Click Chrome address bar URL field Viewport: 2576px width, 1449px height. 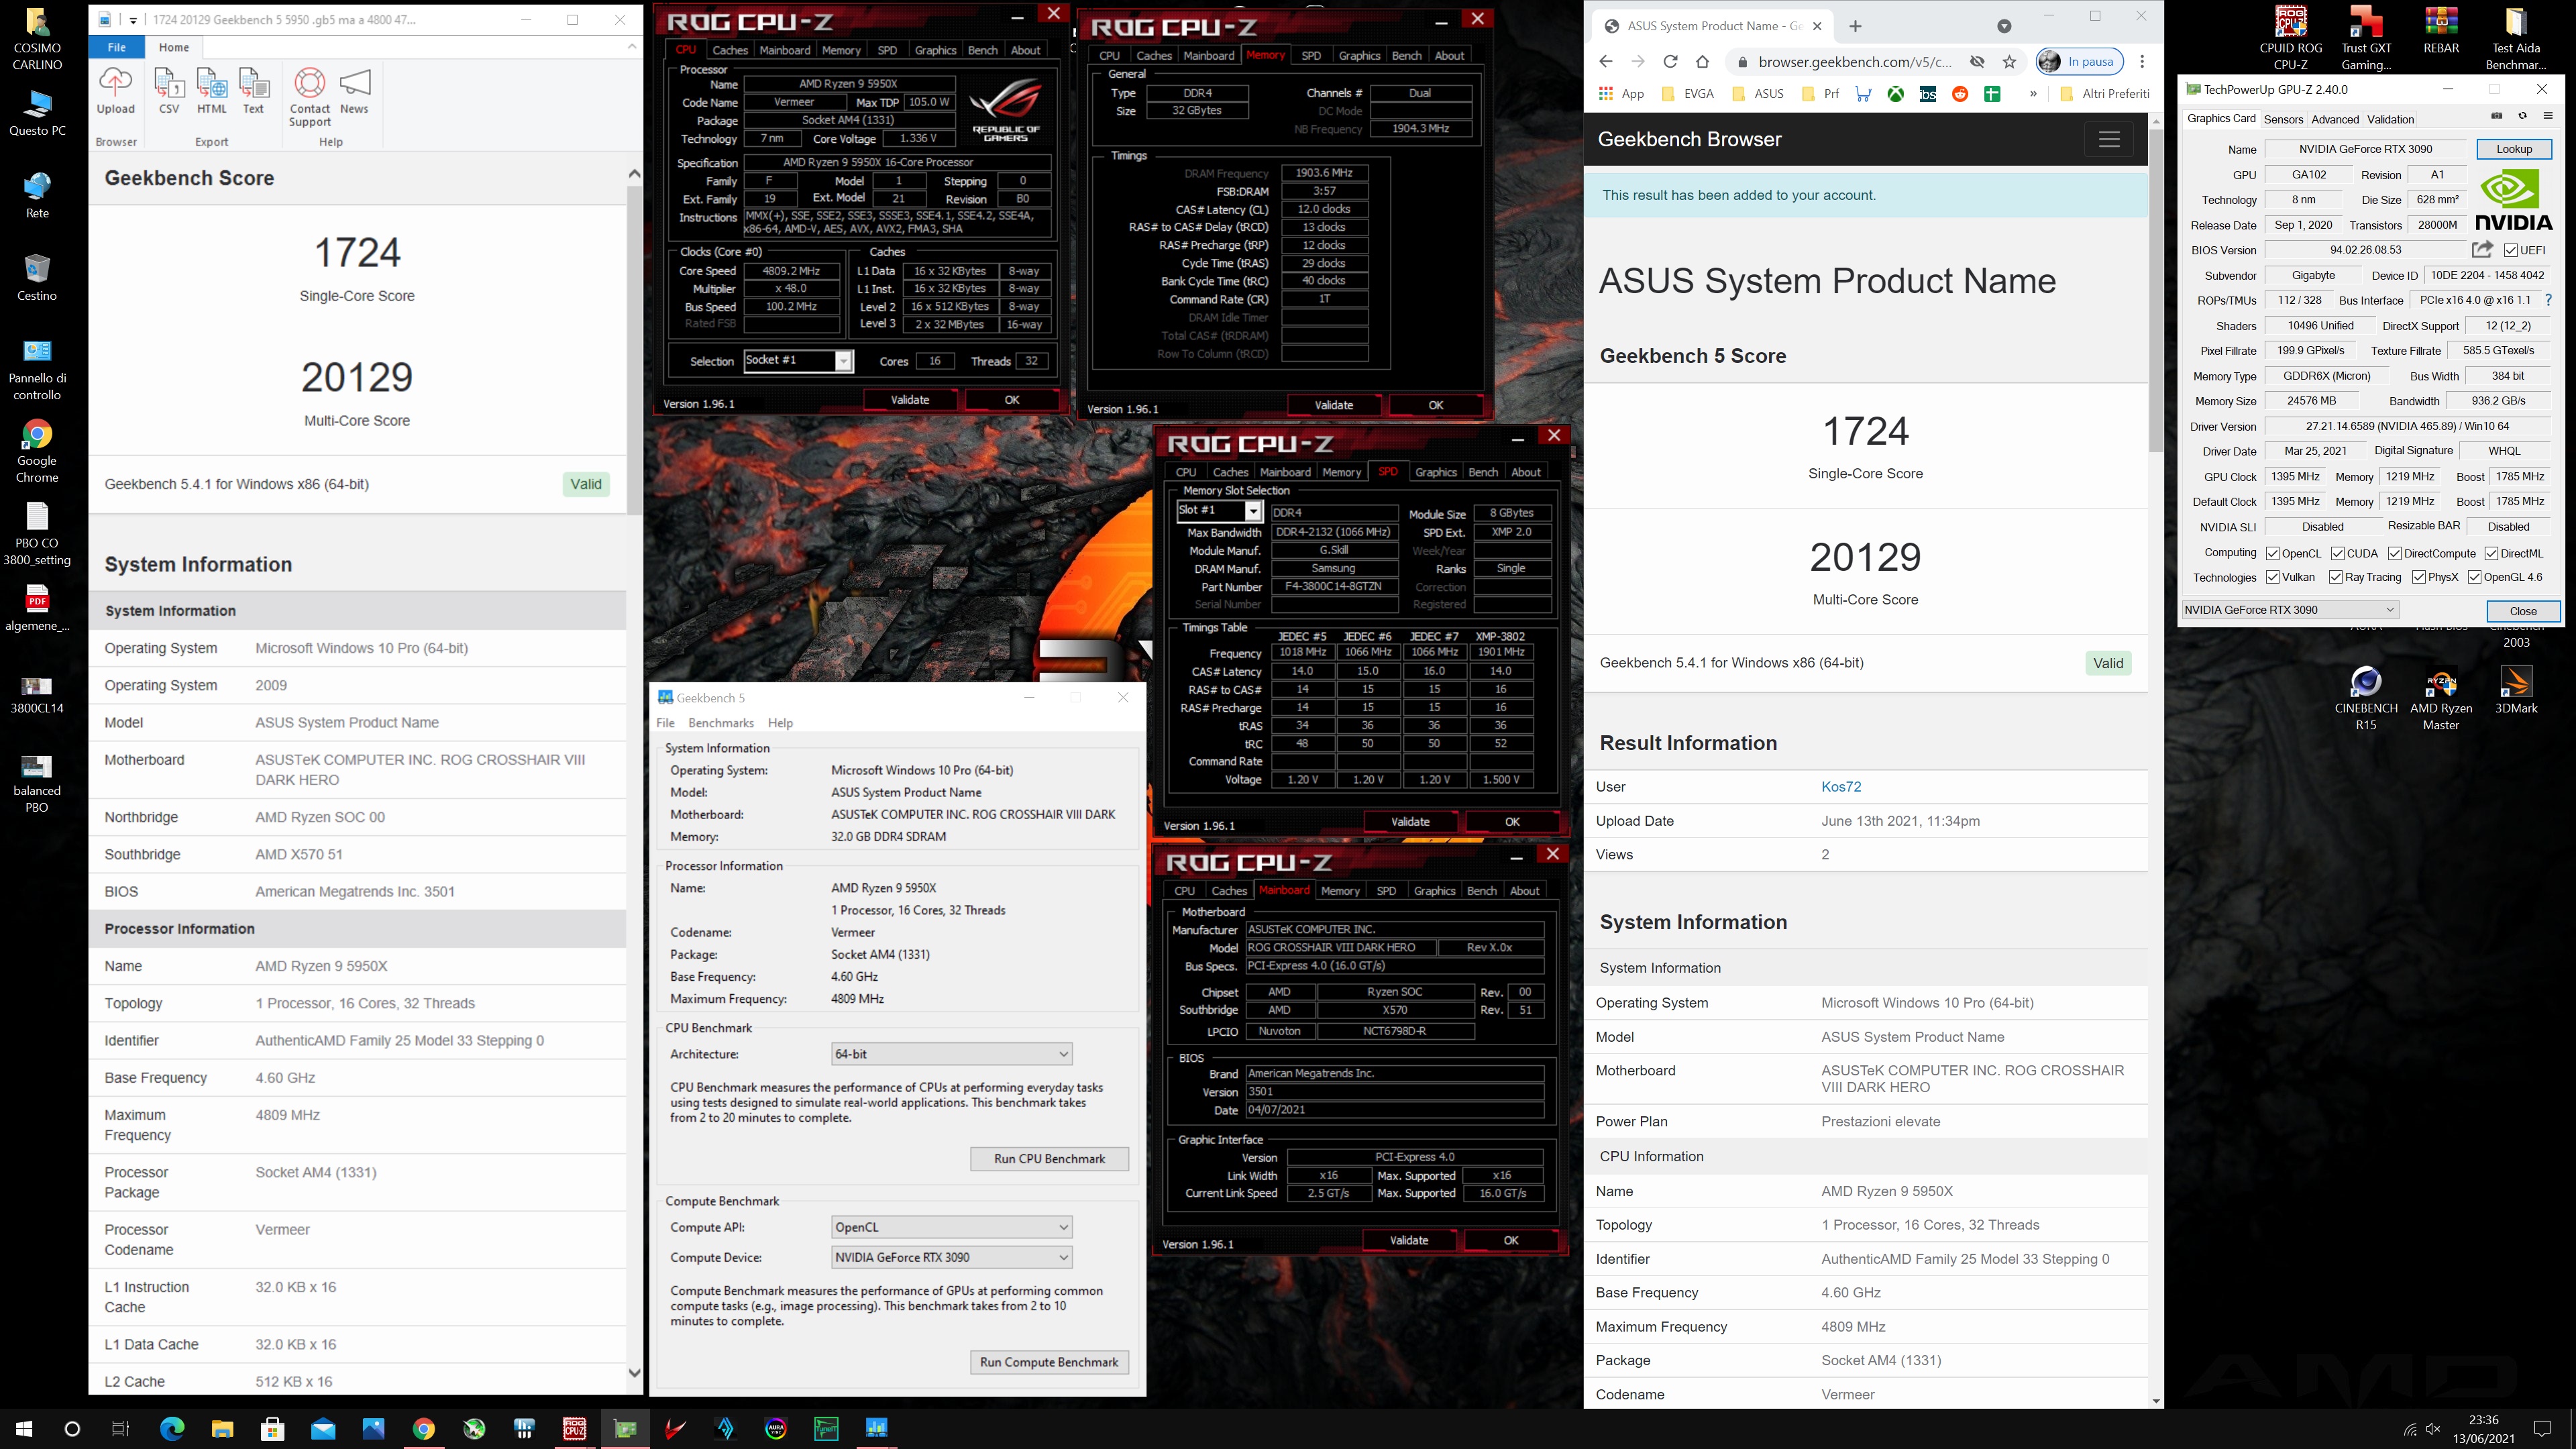[x=1855, y=62]
